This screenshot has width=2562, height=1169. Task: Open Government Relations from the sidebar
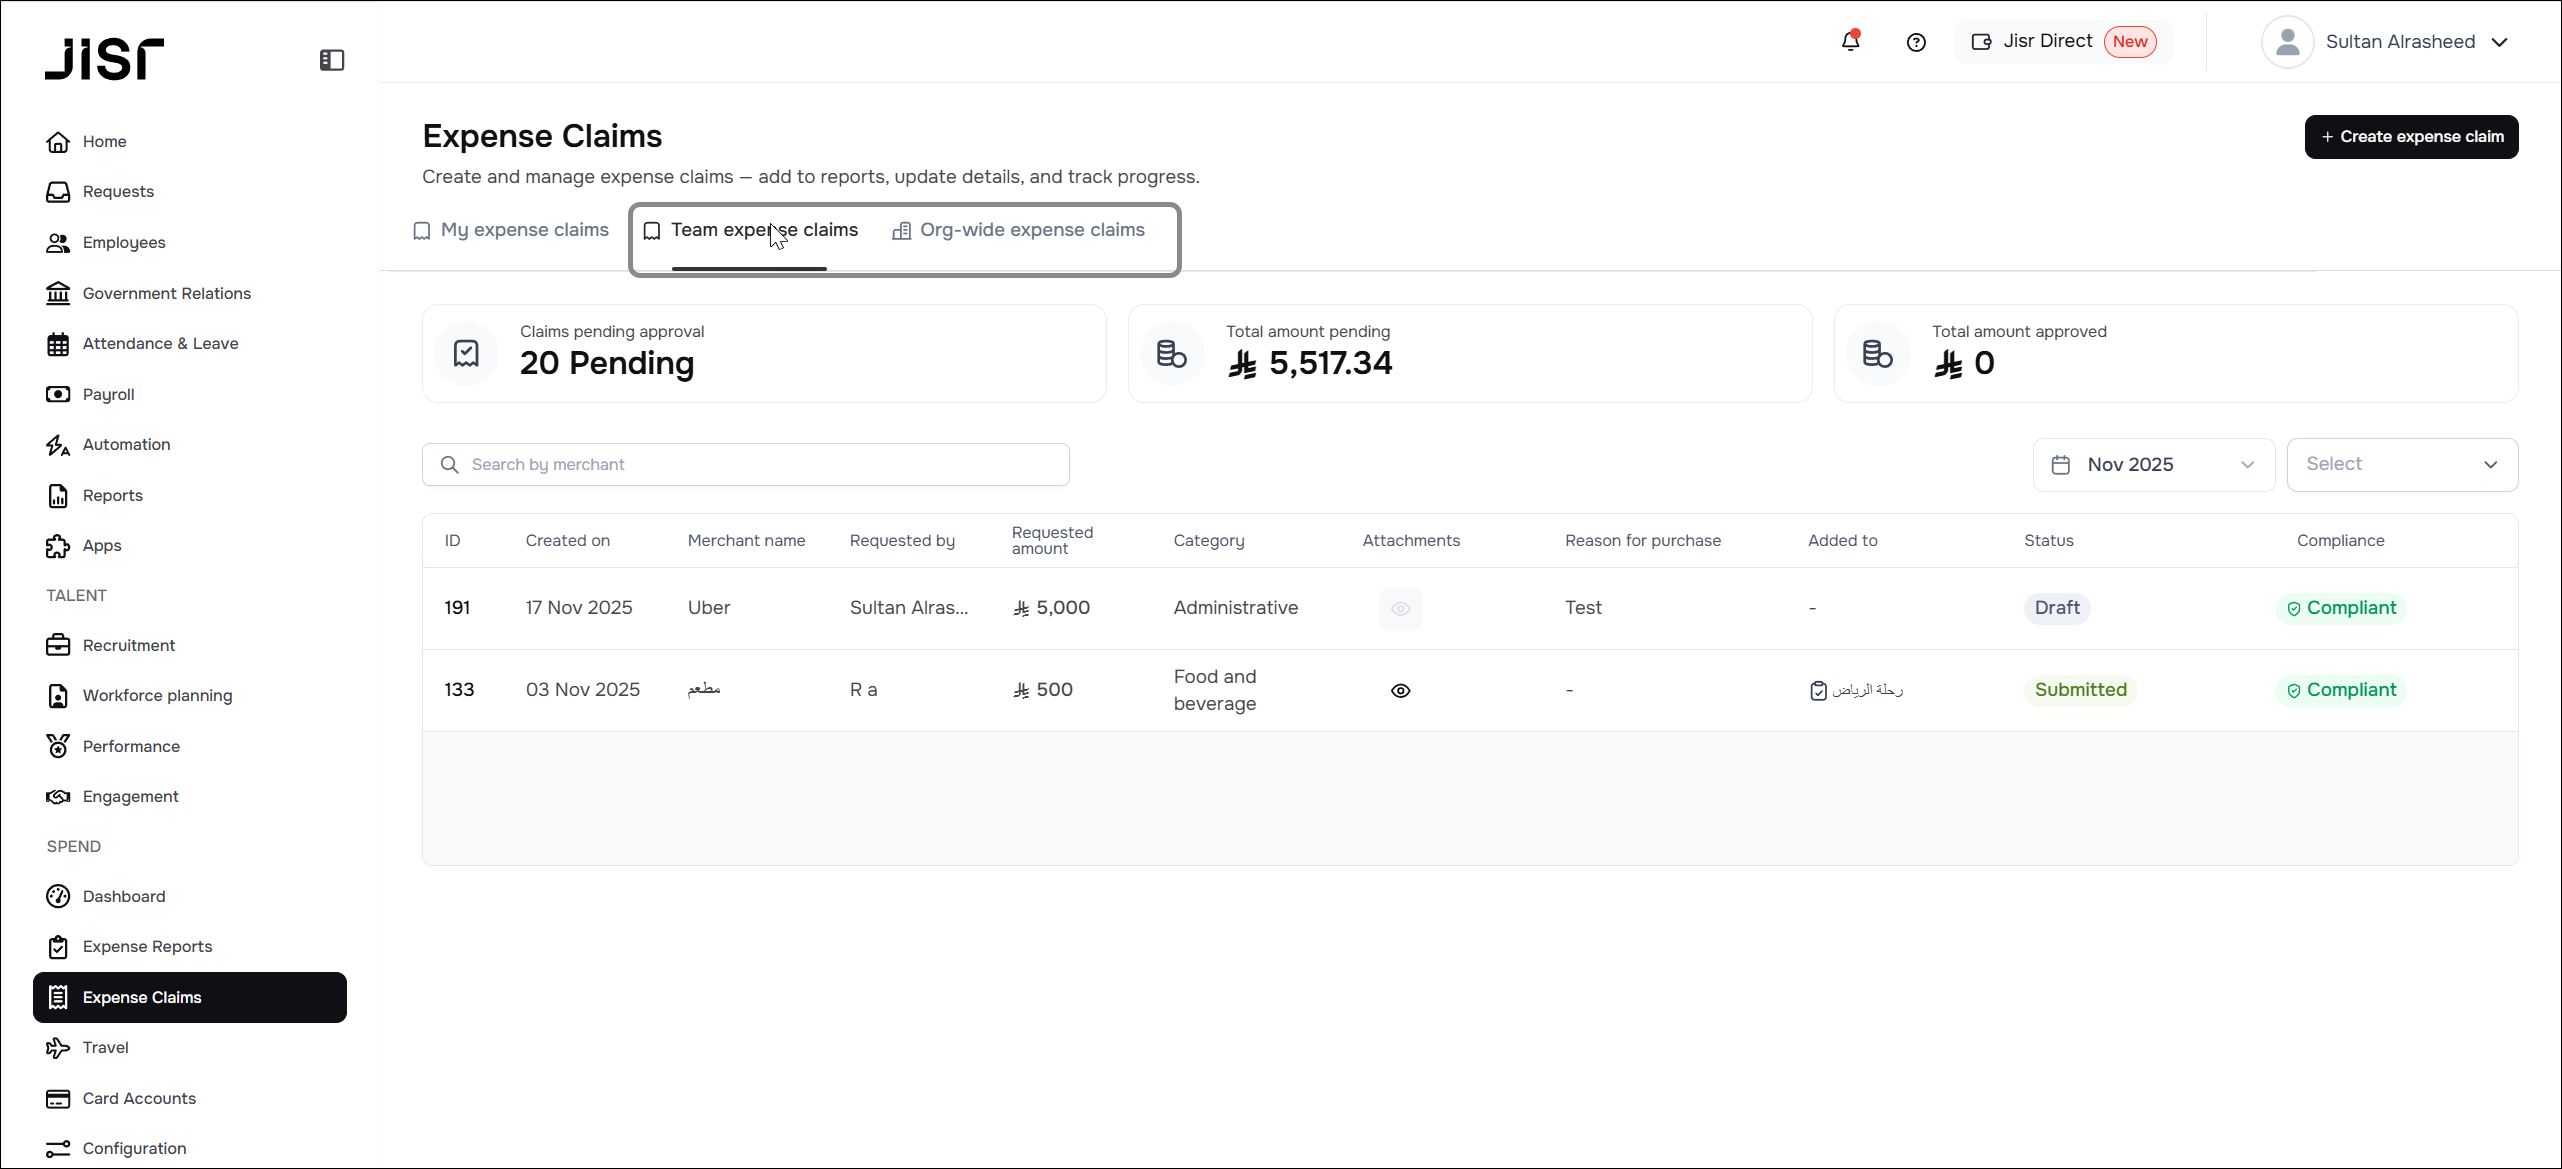point(166,293)
